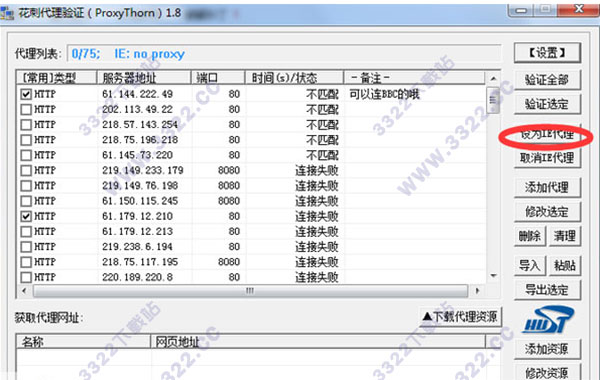This screenshot has height=380, width=600.
Task: Sort by 端口 column header
Action: pos(218,78)
